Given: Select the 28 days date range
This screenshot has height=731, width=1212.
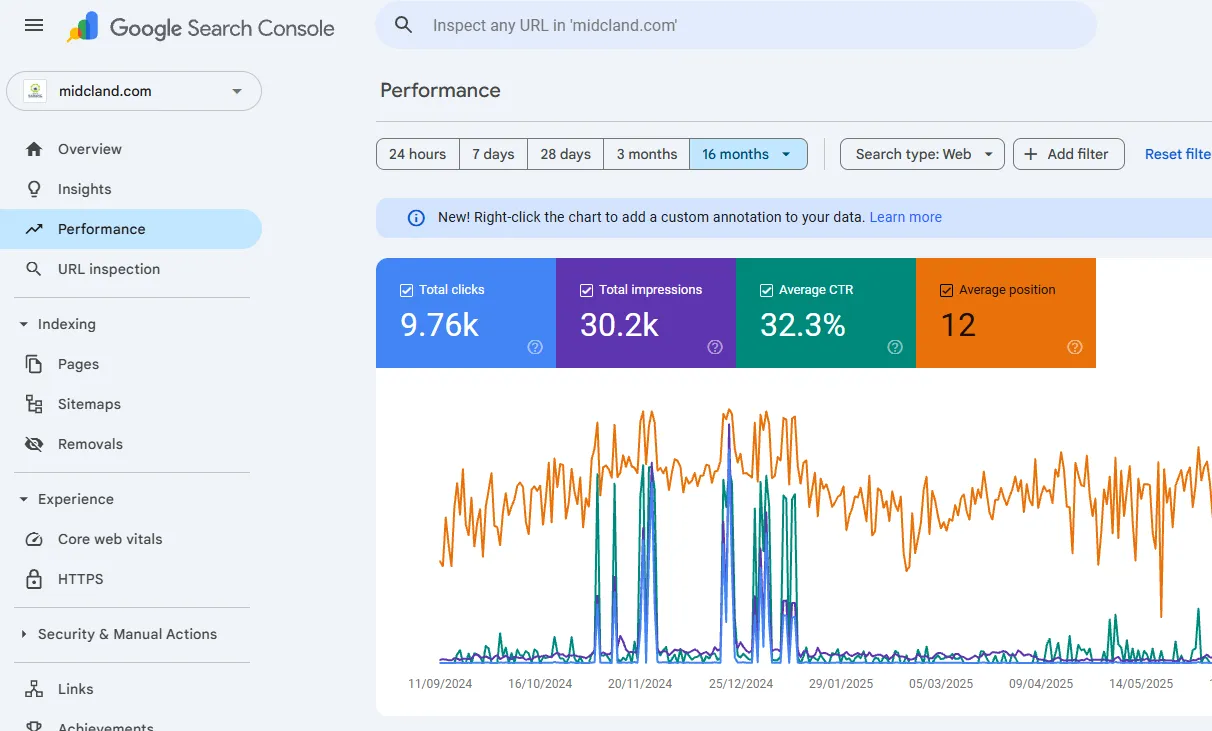Looking at the screenshot, I should click(565, 154).
